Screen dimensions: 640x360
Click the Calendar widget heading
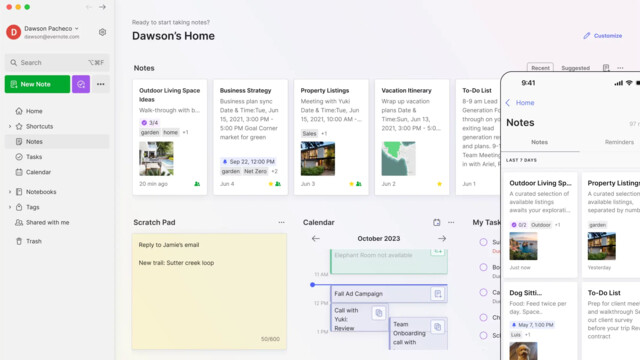click(318, 222)
